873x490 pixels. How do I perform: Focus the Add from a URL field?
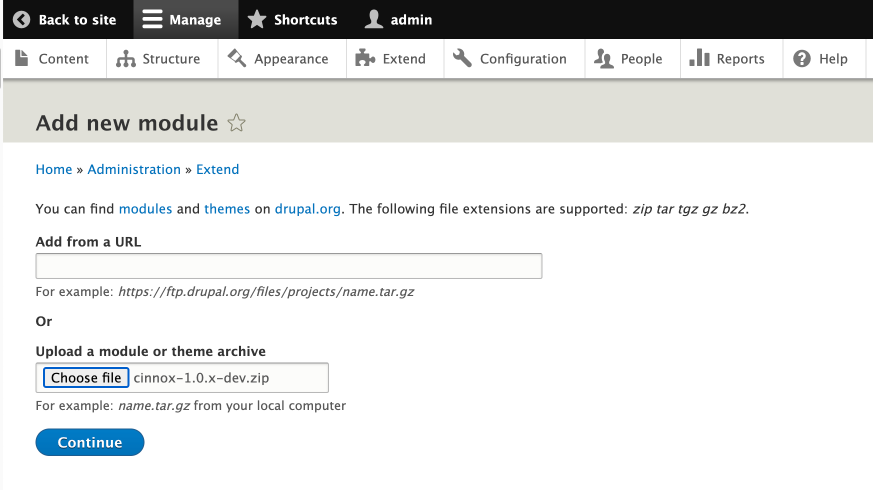point(289,266)
